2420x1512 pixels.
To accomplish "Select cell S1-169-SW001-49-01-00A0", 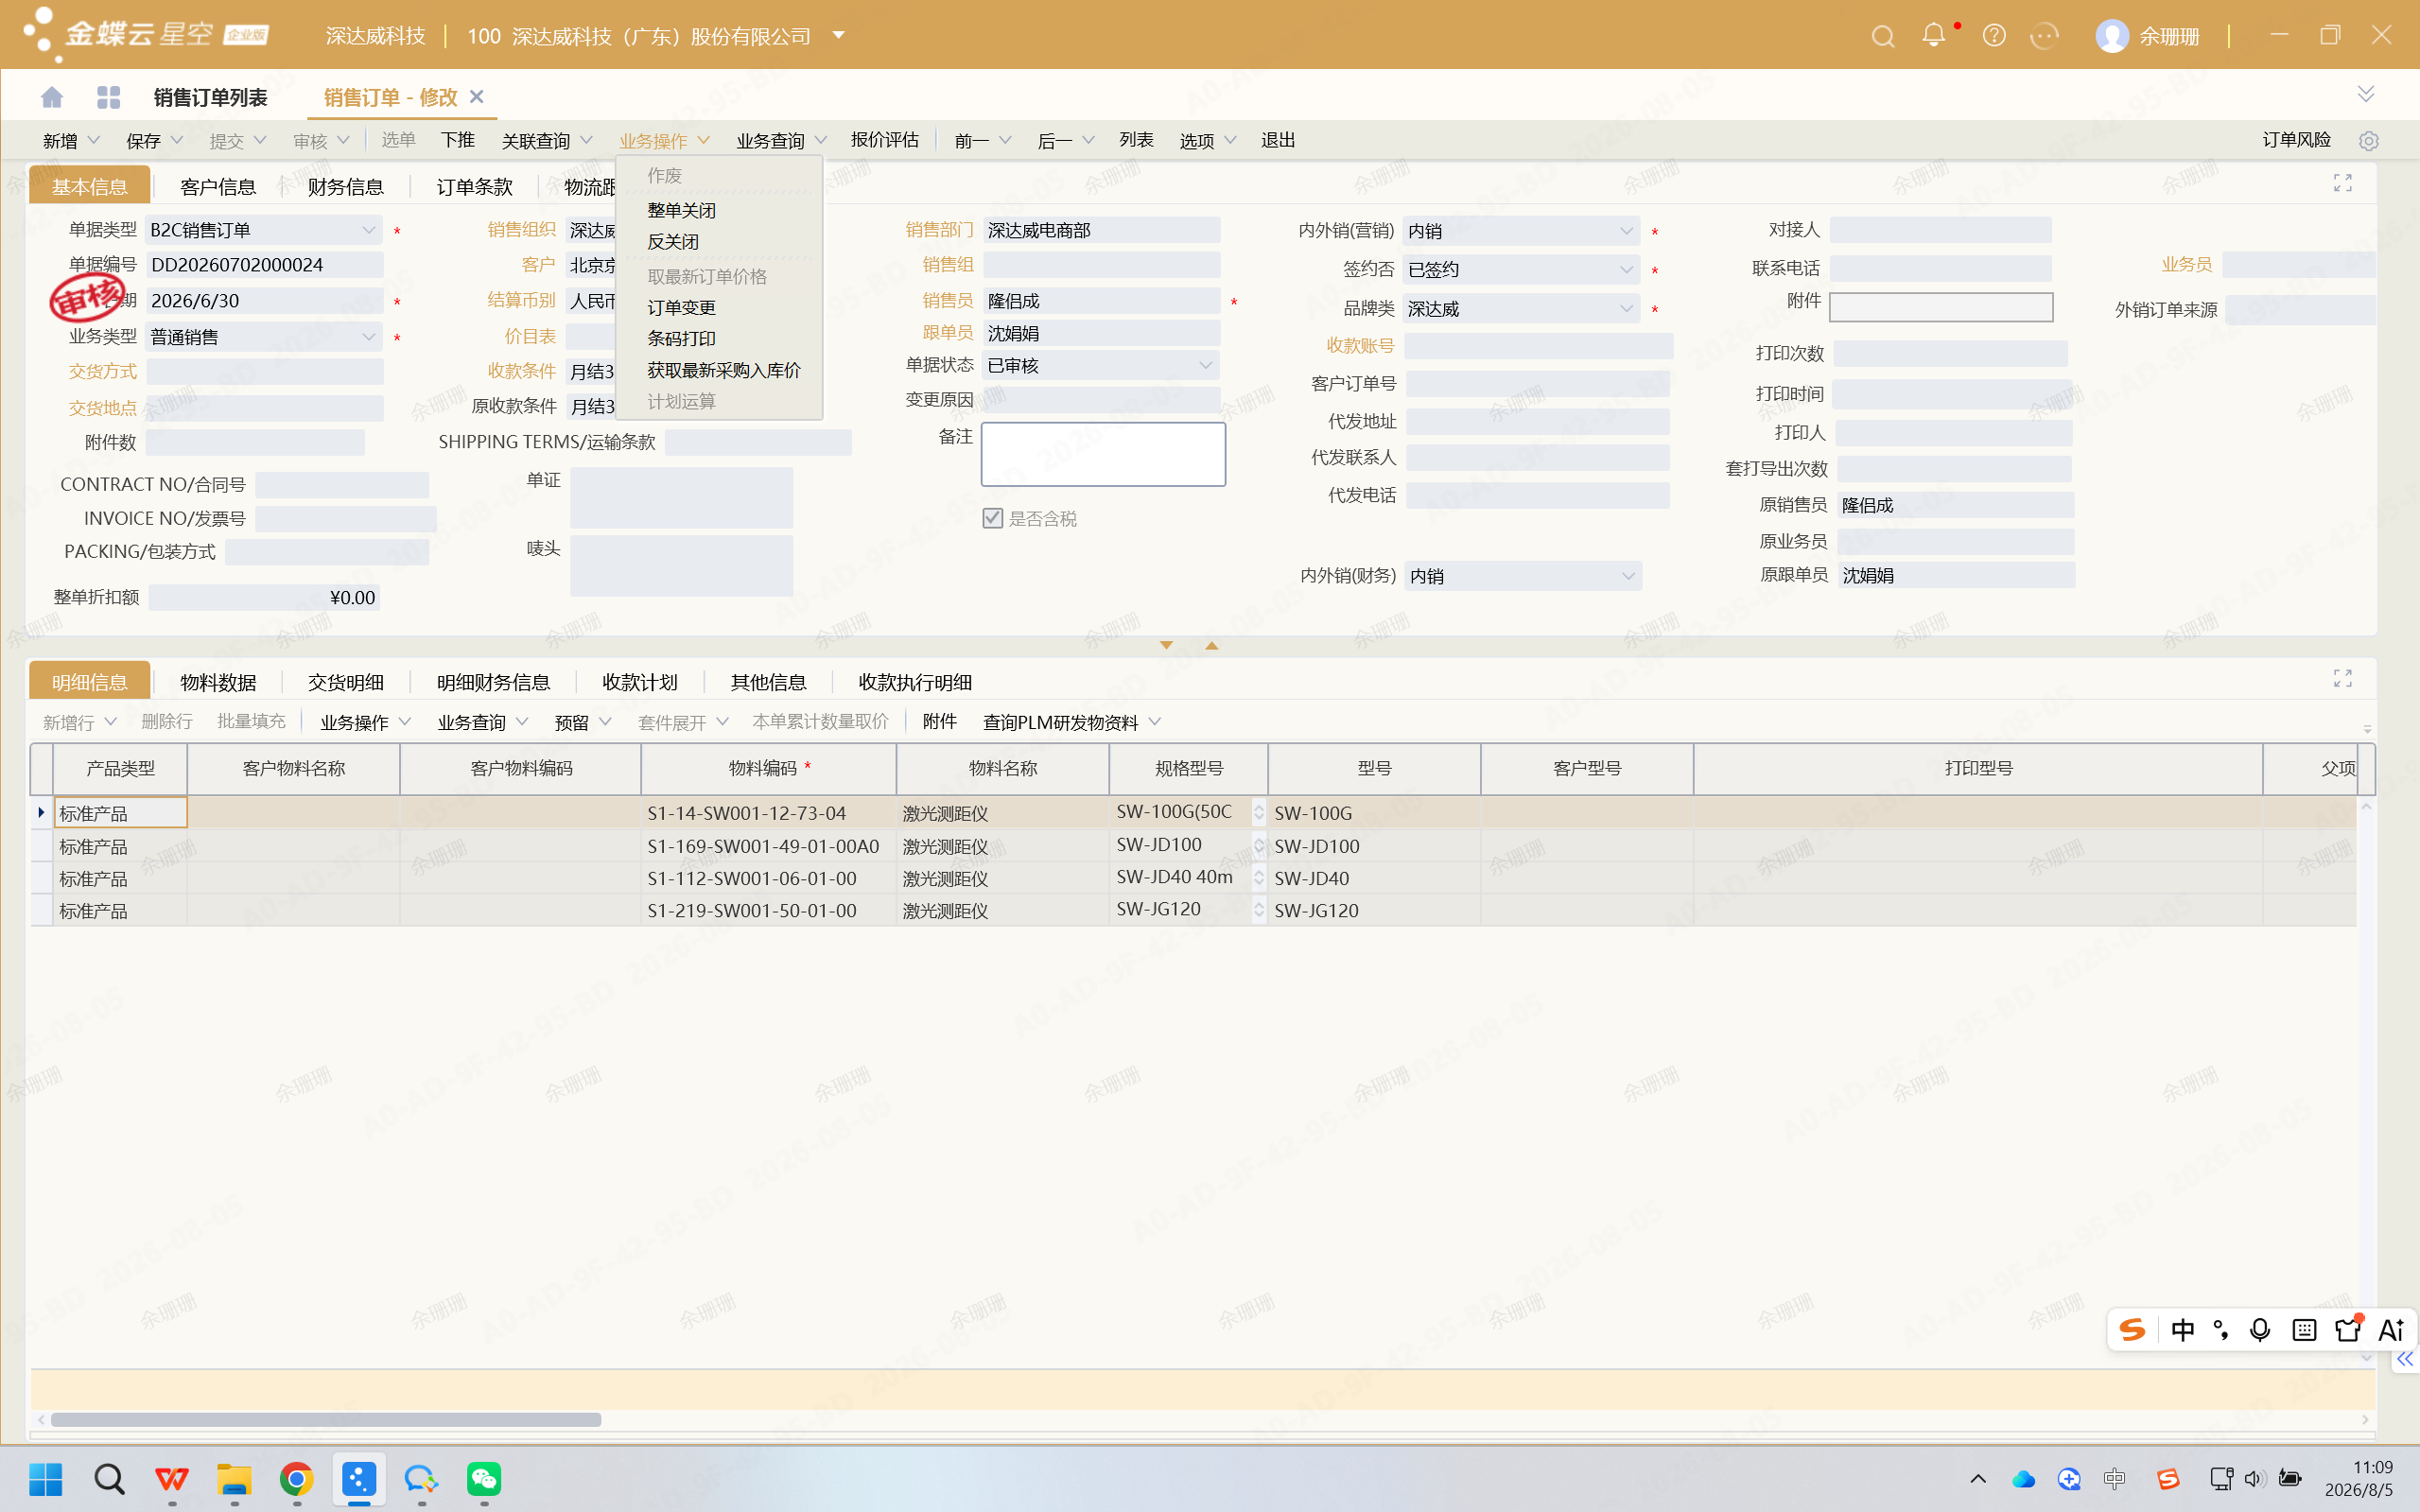I will 767,847.
